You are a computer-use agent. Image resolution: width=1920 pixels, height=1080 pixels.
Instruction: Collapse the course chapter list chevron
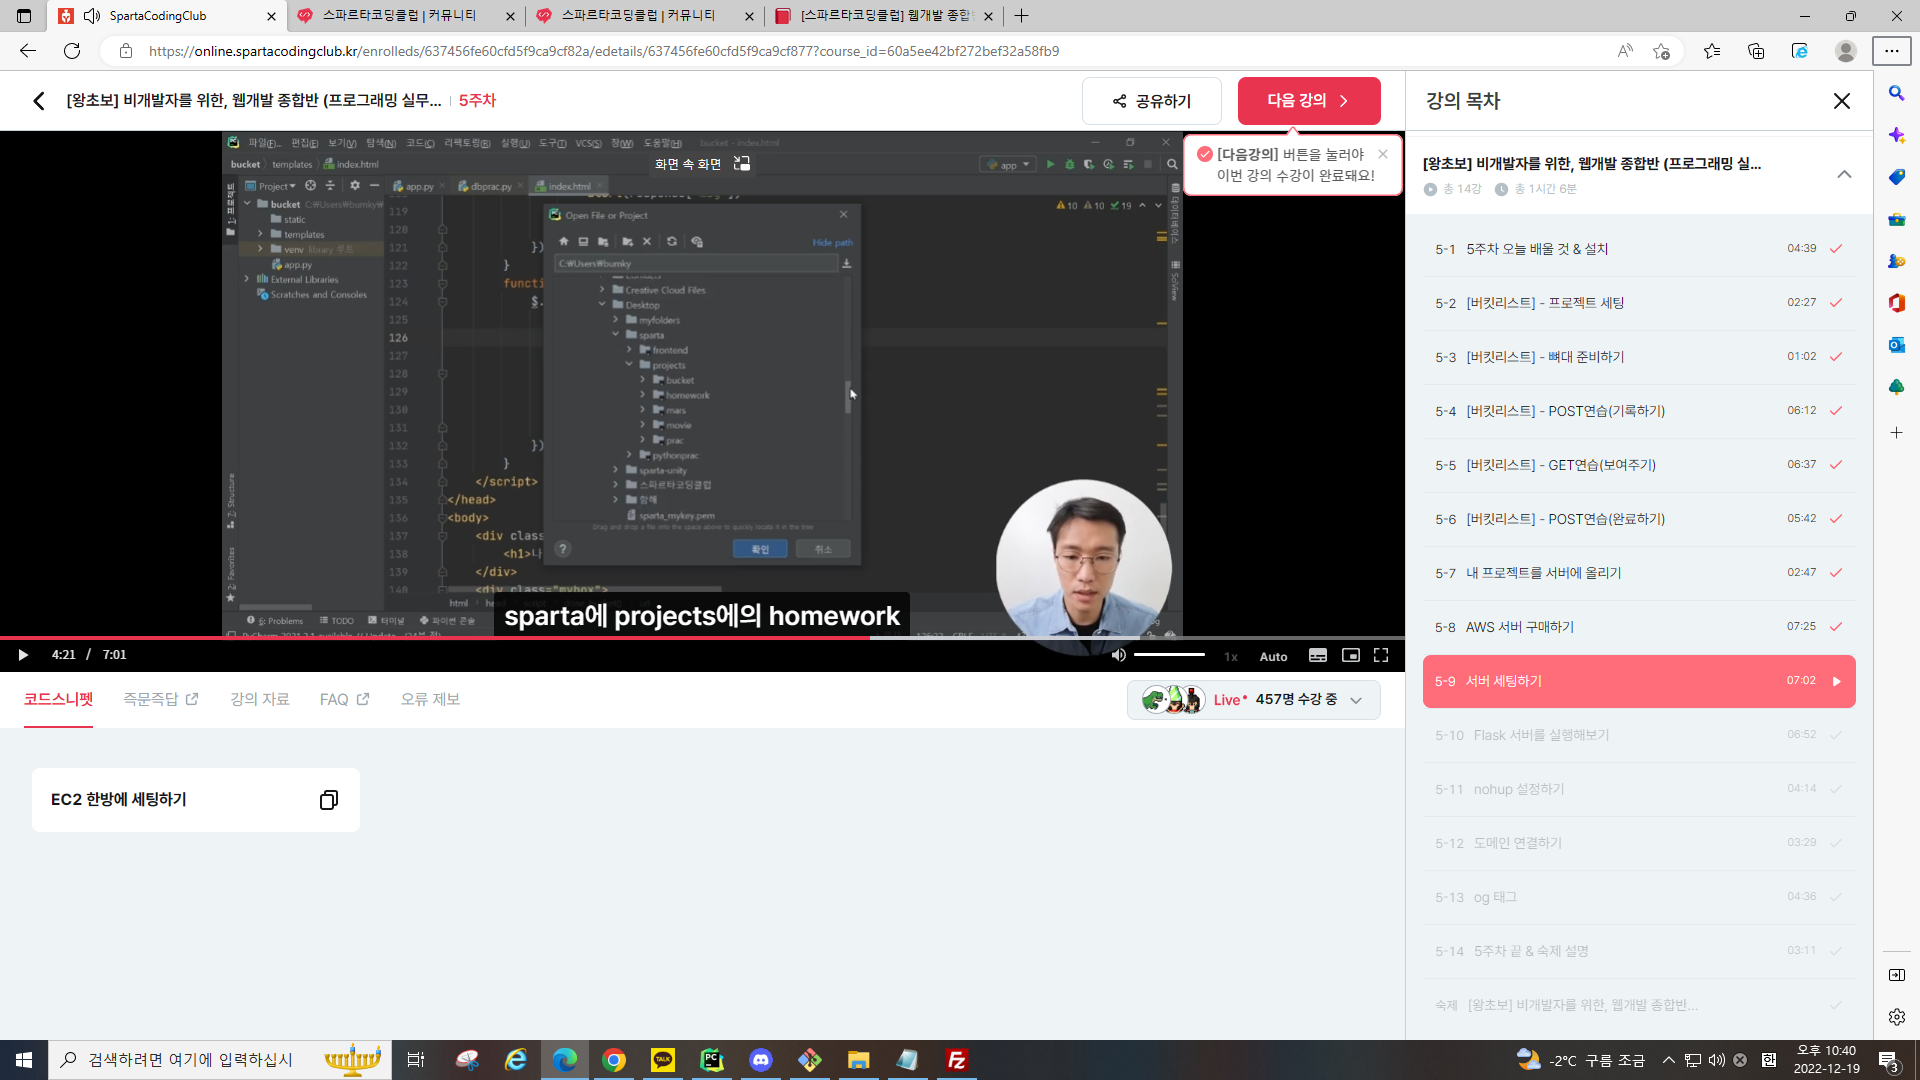pos(1844,174)
